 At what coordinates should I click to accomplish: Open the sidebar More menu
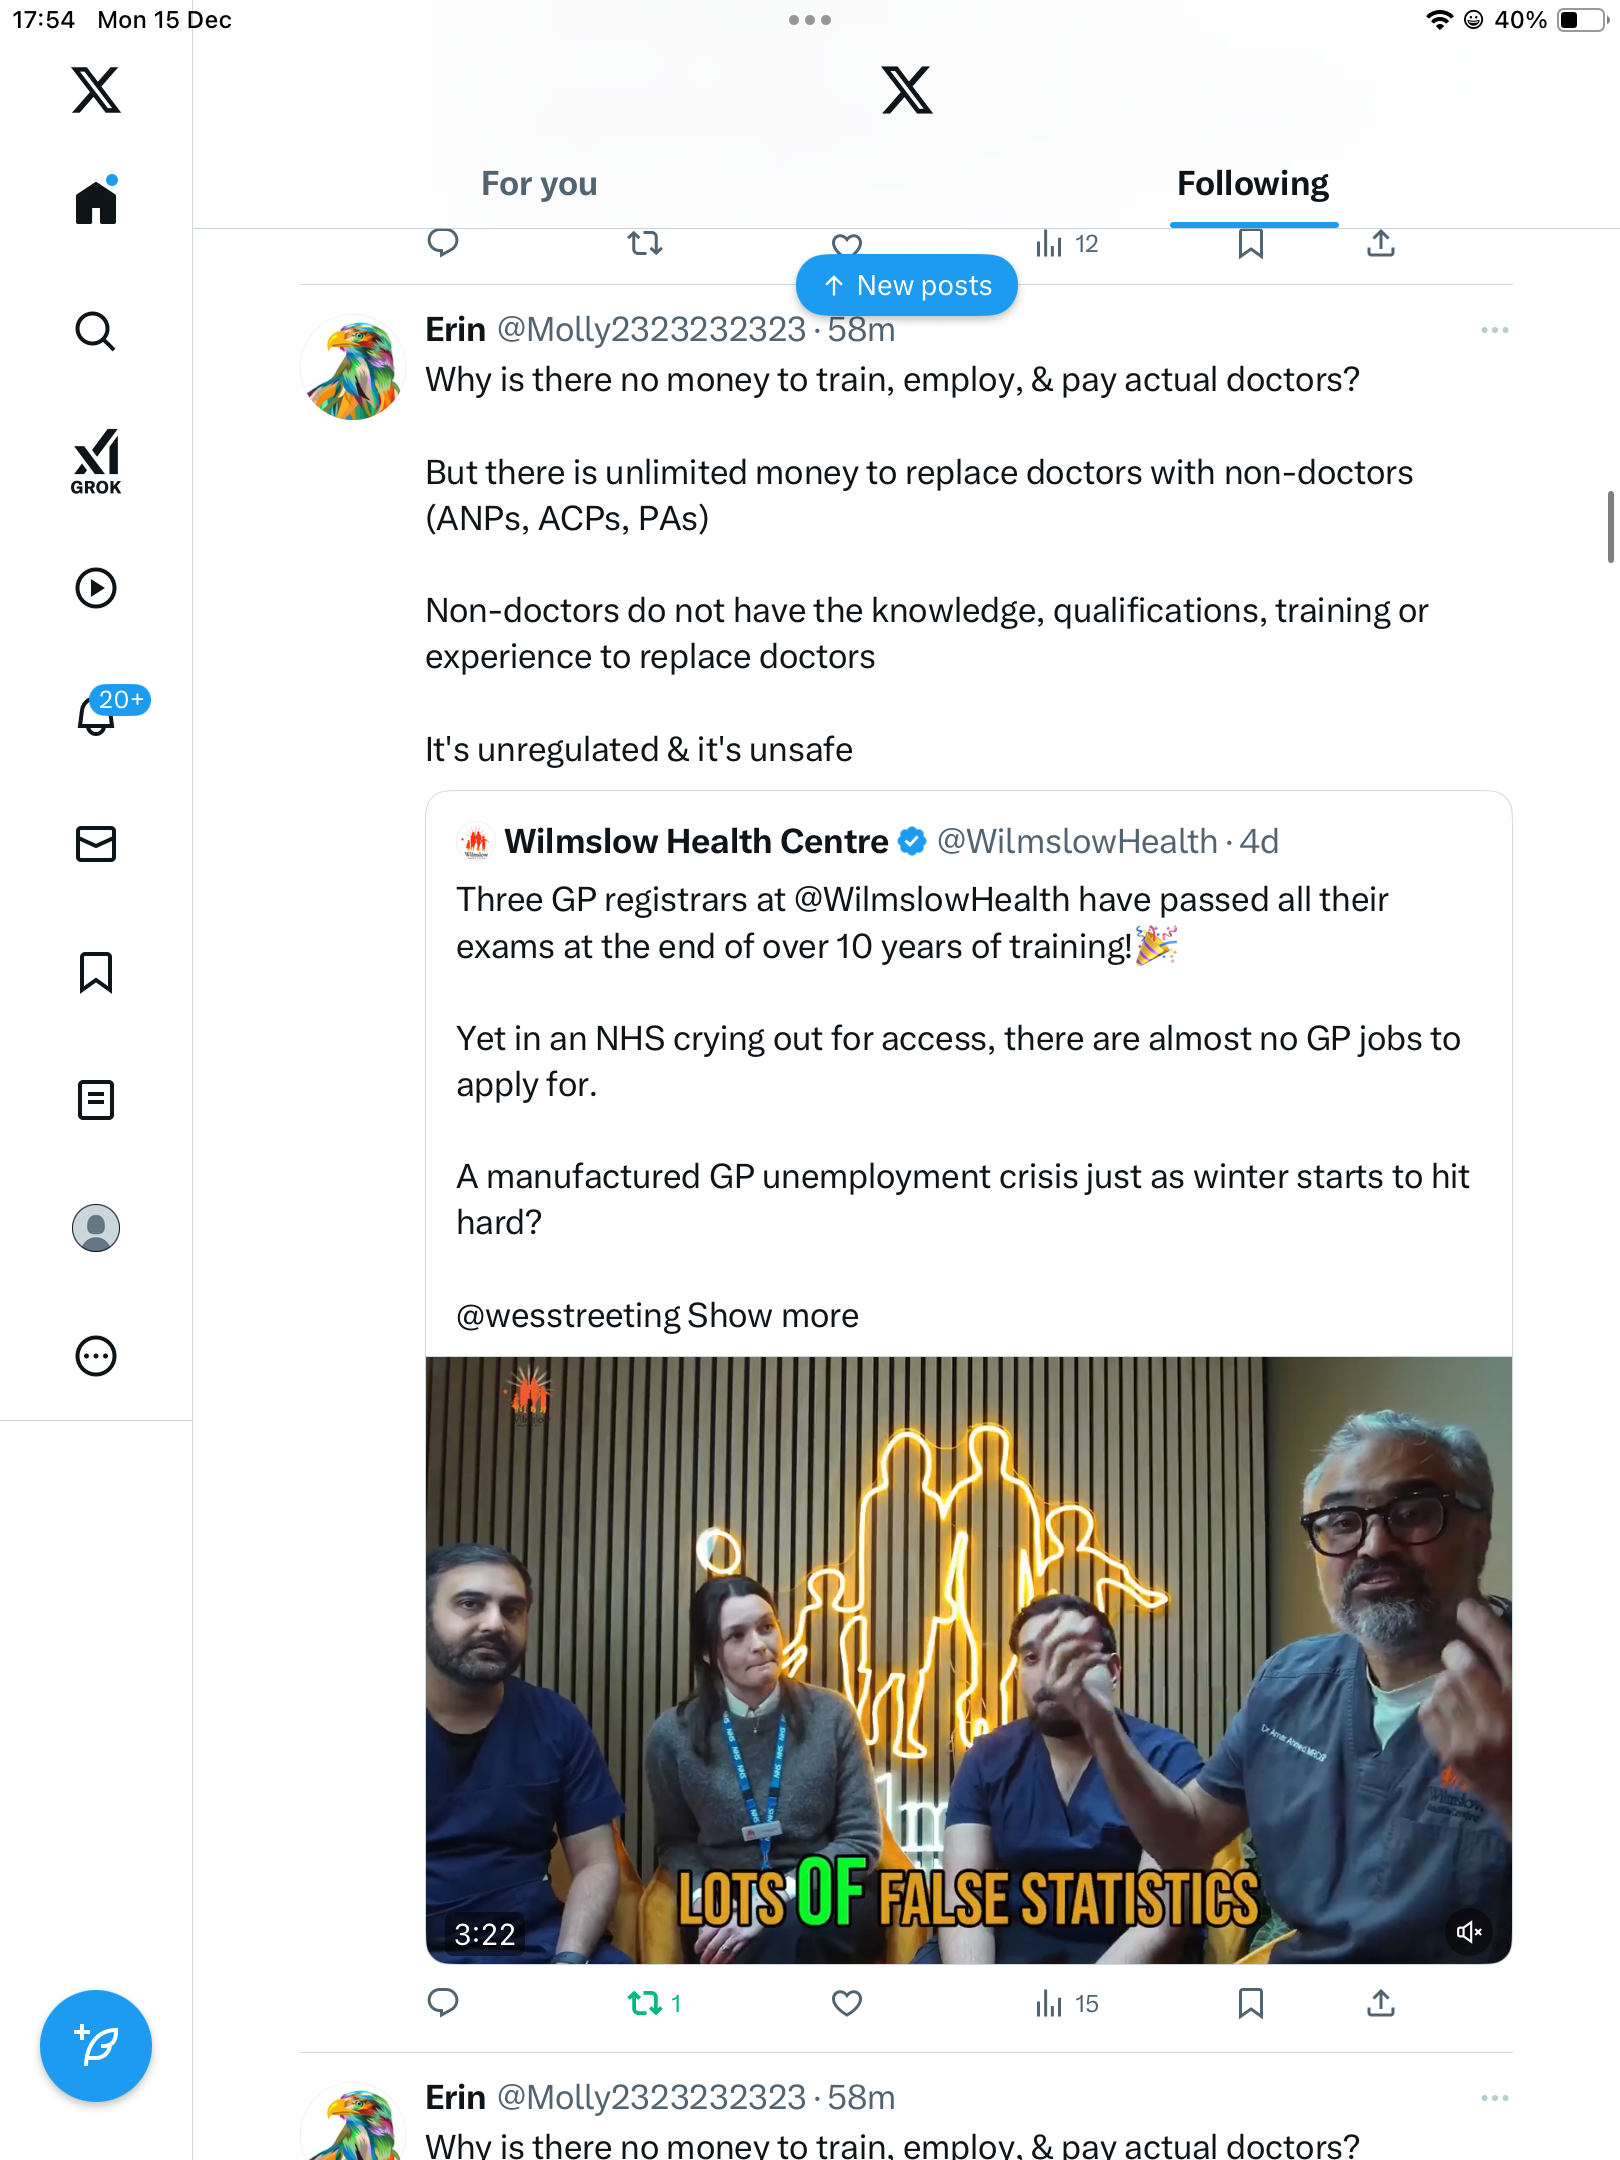pos(96,1356)
